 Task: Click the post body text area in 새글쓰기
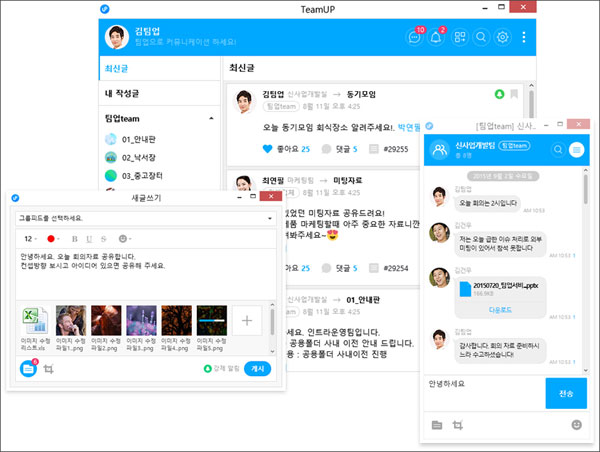click(146, 274)
